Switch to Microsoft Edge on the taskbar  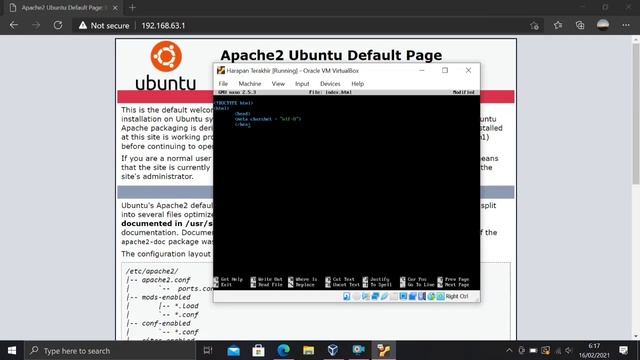click(284, 351)
